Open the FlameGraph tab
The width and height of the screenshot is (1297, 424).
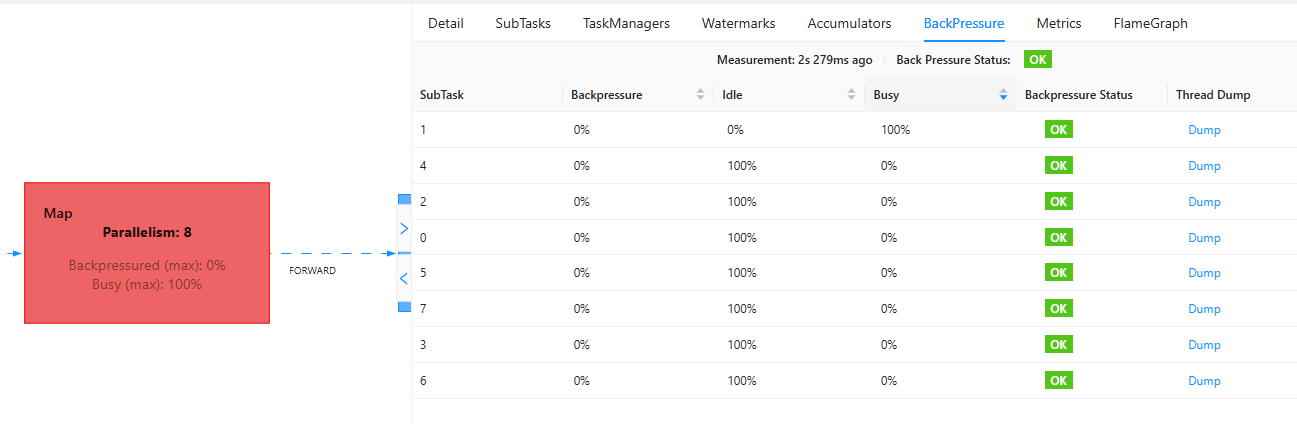1150,23
